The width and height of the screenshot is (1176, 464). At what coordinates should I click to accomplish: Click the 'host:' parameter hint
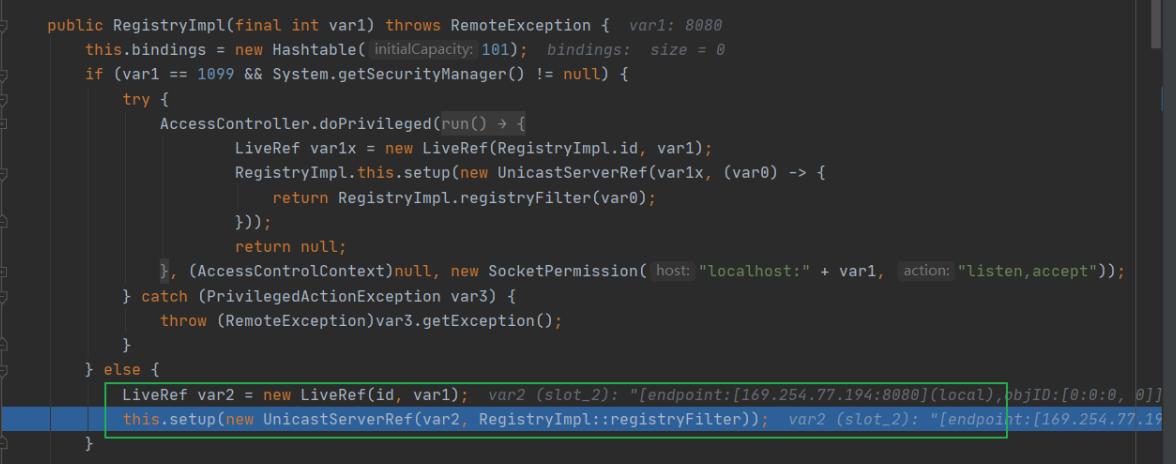click(x=672, y=271)
